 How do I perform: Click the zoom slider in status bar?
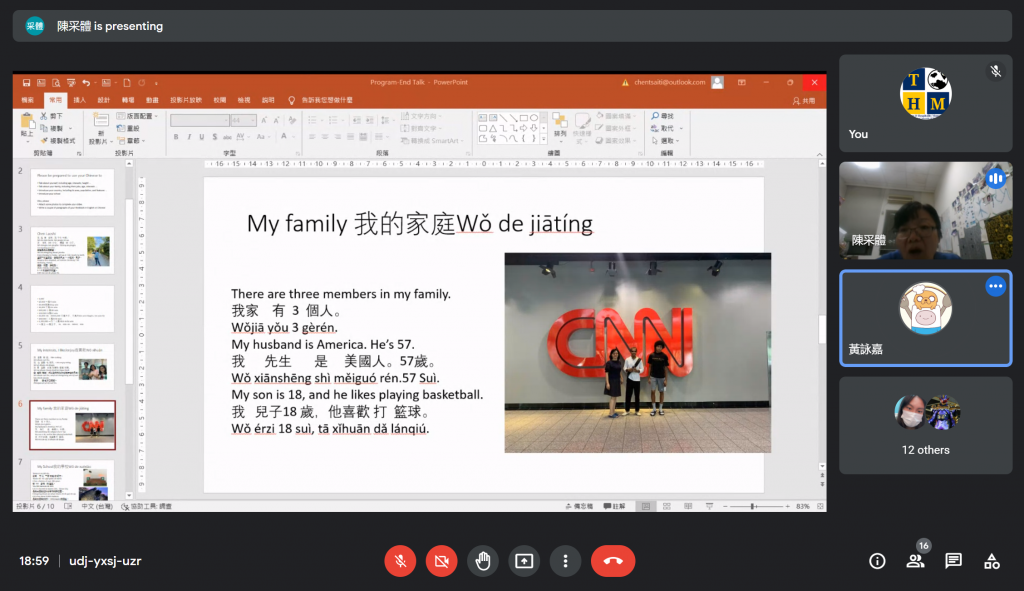[756, 506]
